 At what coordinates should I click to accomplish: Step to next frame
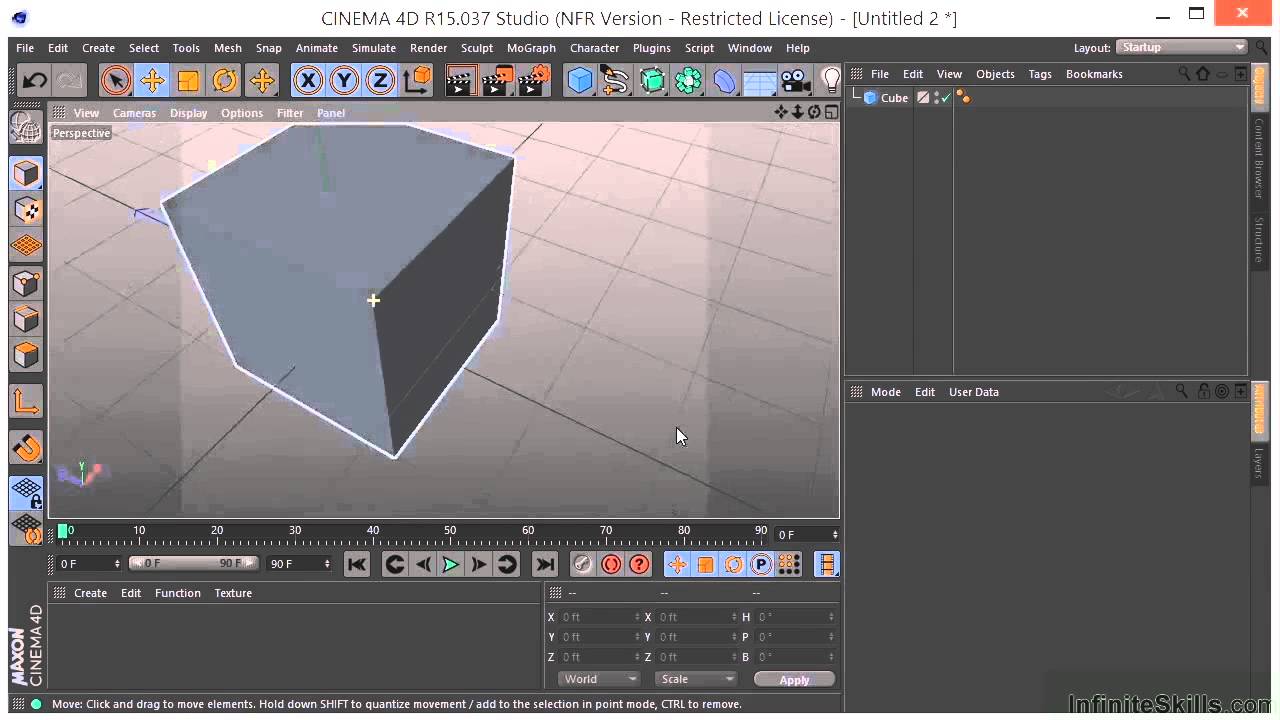click(479, 565)
